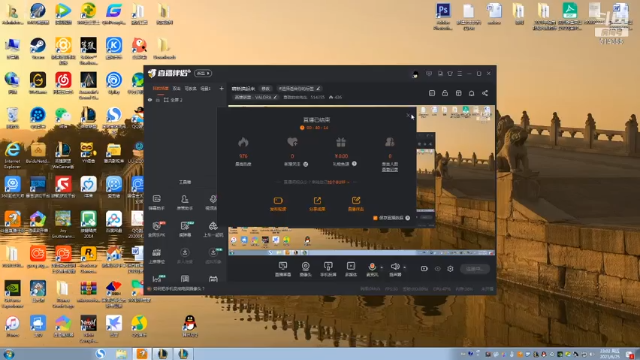
Task: Click the taskbar clock
Action: pos(610,354)
